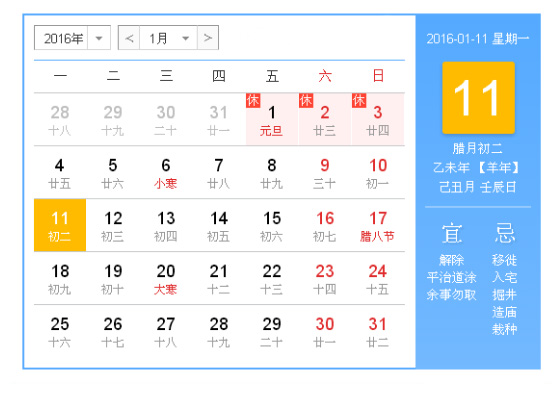This screenshot has width=560, height=420.
Task: Select January 6 小寒 date
Action: (x=166, y=172)
